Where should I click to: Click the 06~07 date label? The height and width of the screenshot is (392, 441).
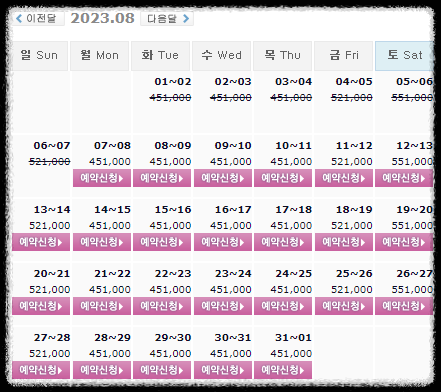(52, 145)
